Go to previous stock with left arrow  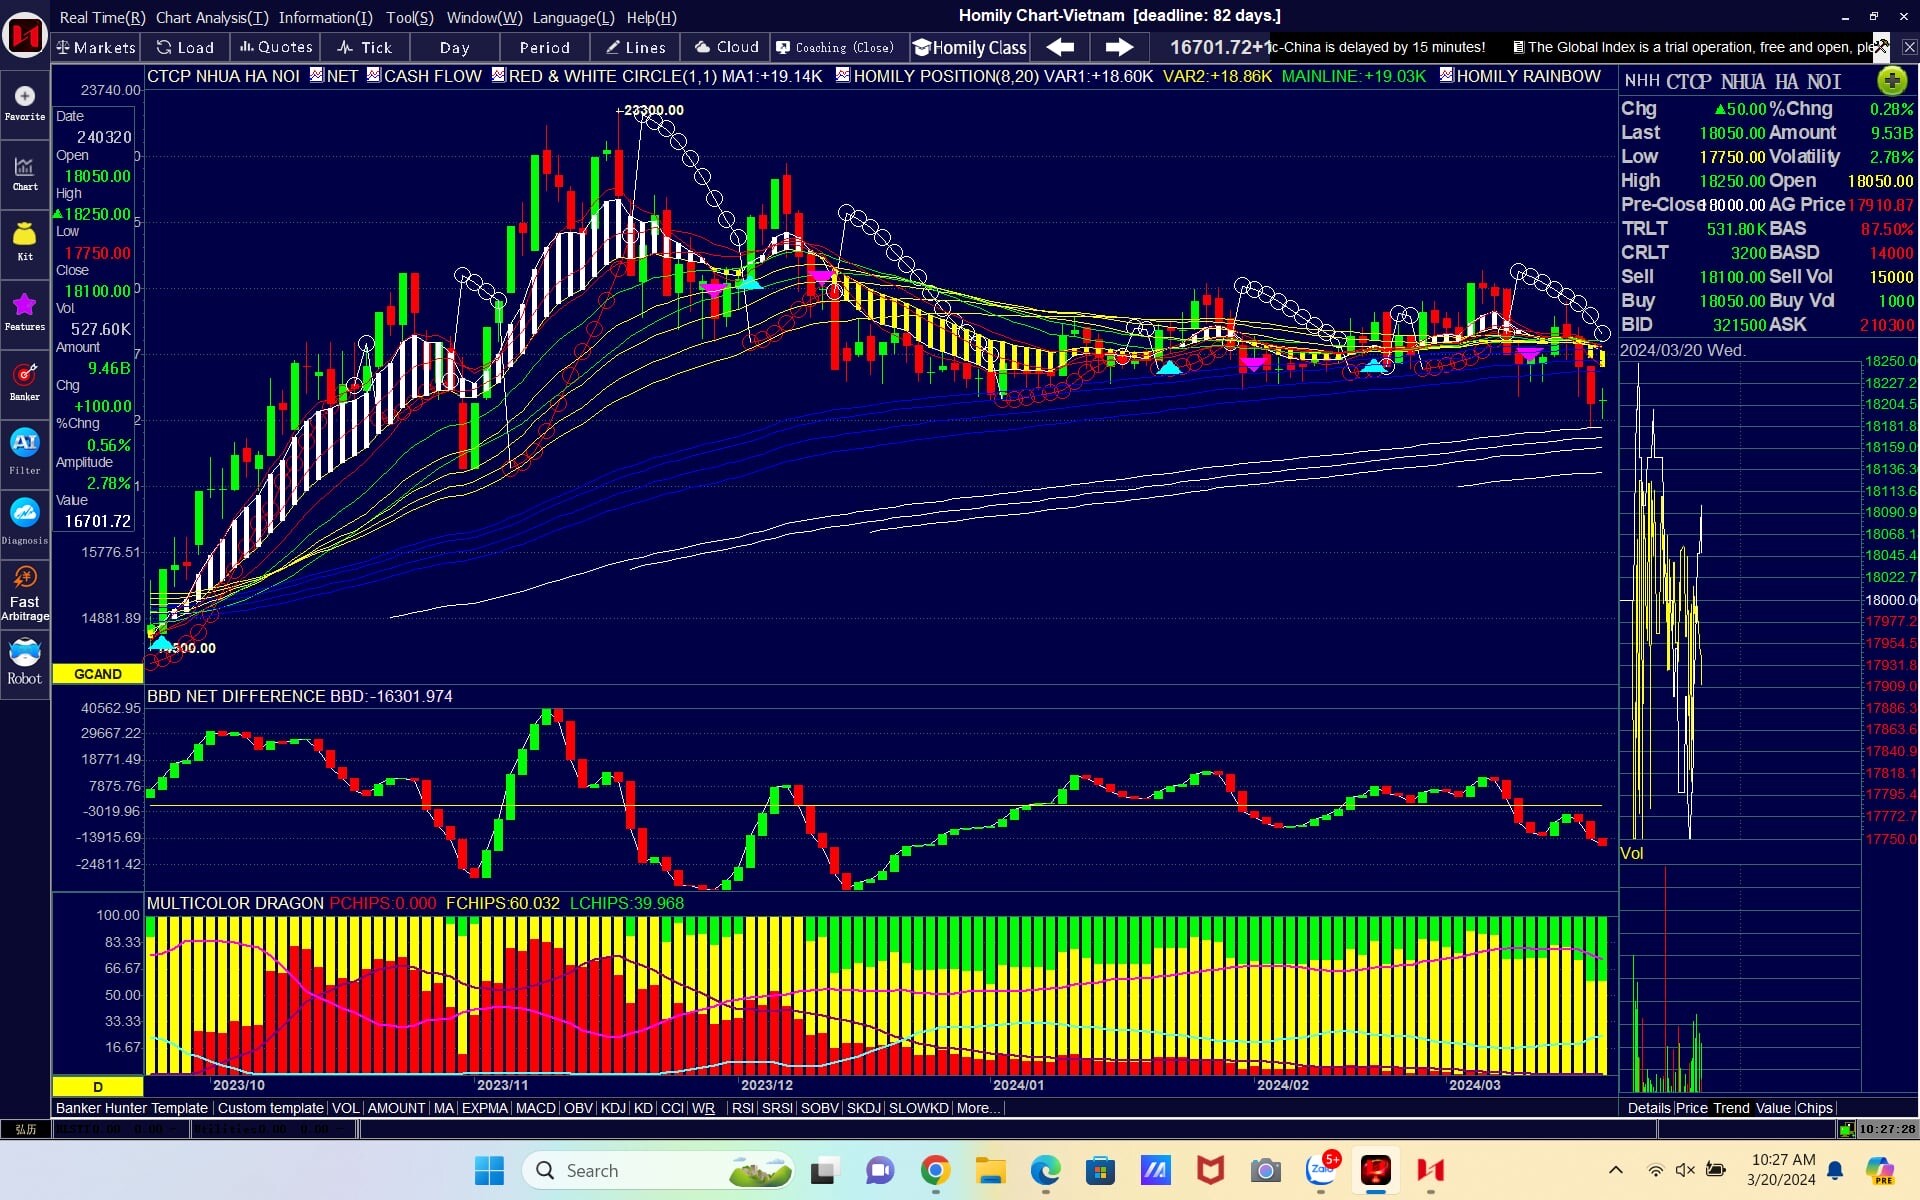pos(1060,47)
